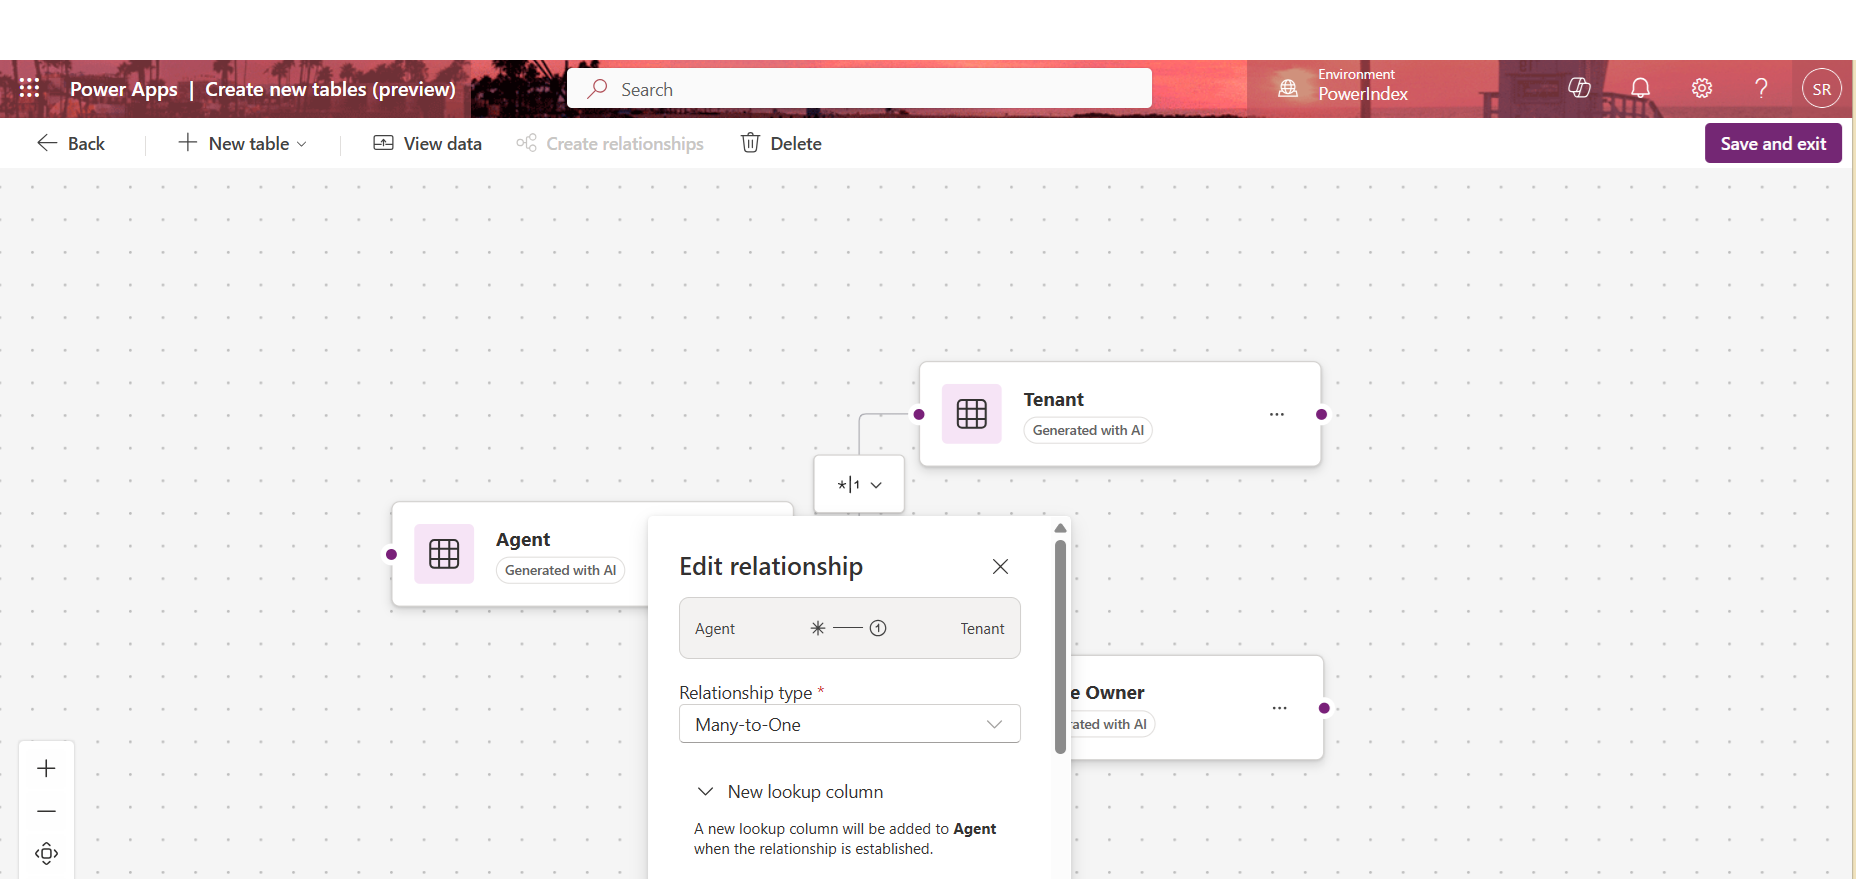The height and width of the screenshot is (879, 1856).
Task: Open the Relationship type dropdown
Action: 849,724
